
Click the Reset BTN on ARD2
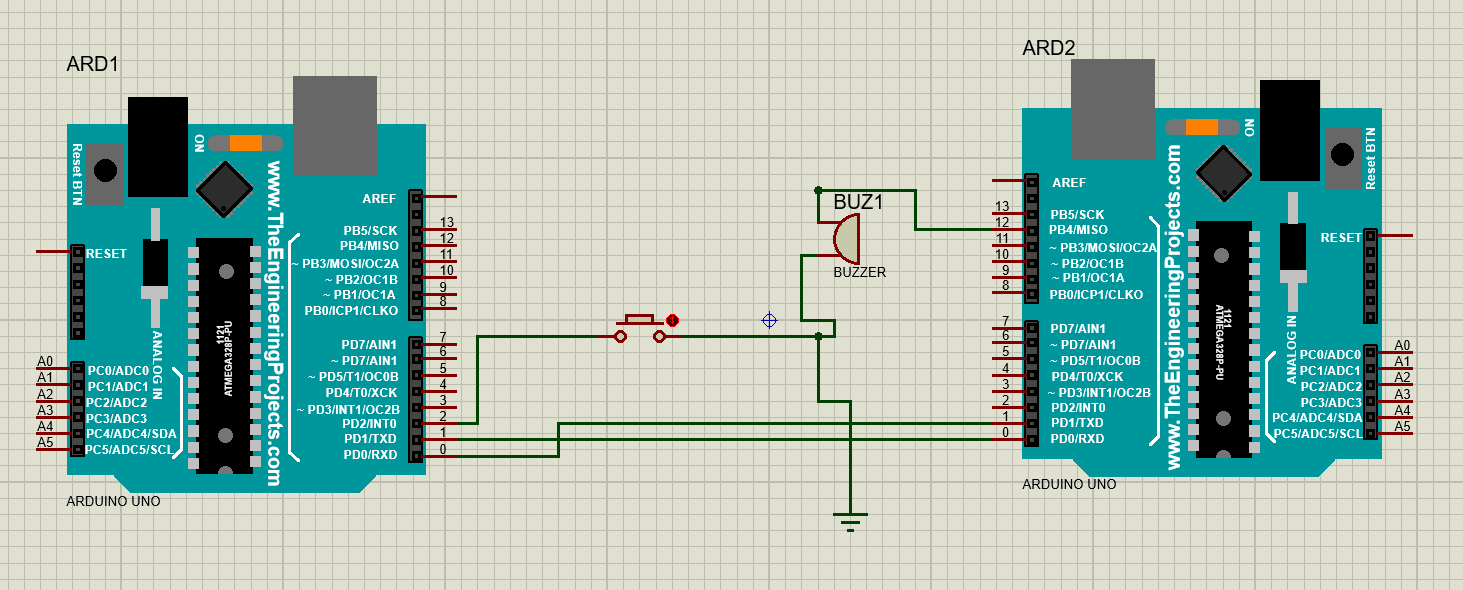click(1340, 155)
